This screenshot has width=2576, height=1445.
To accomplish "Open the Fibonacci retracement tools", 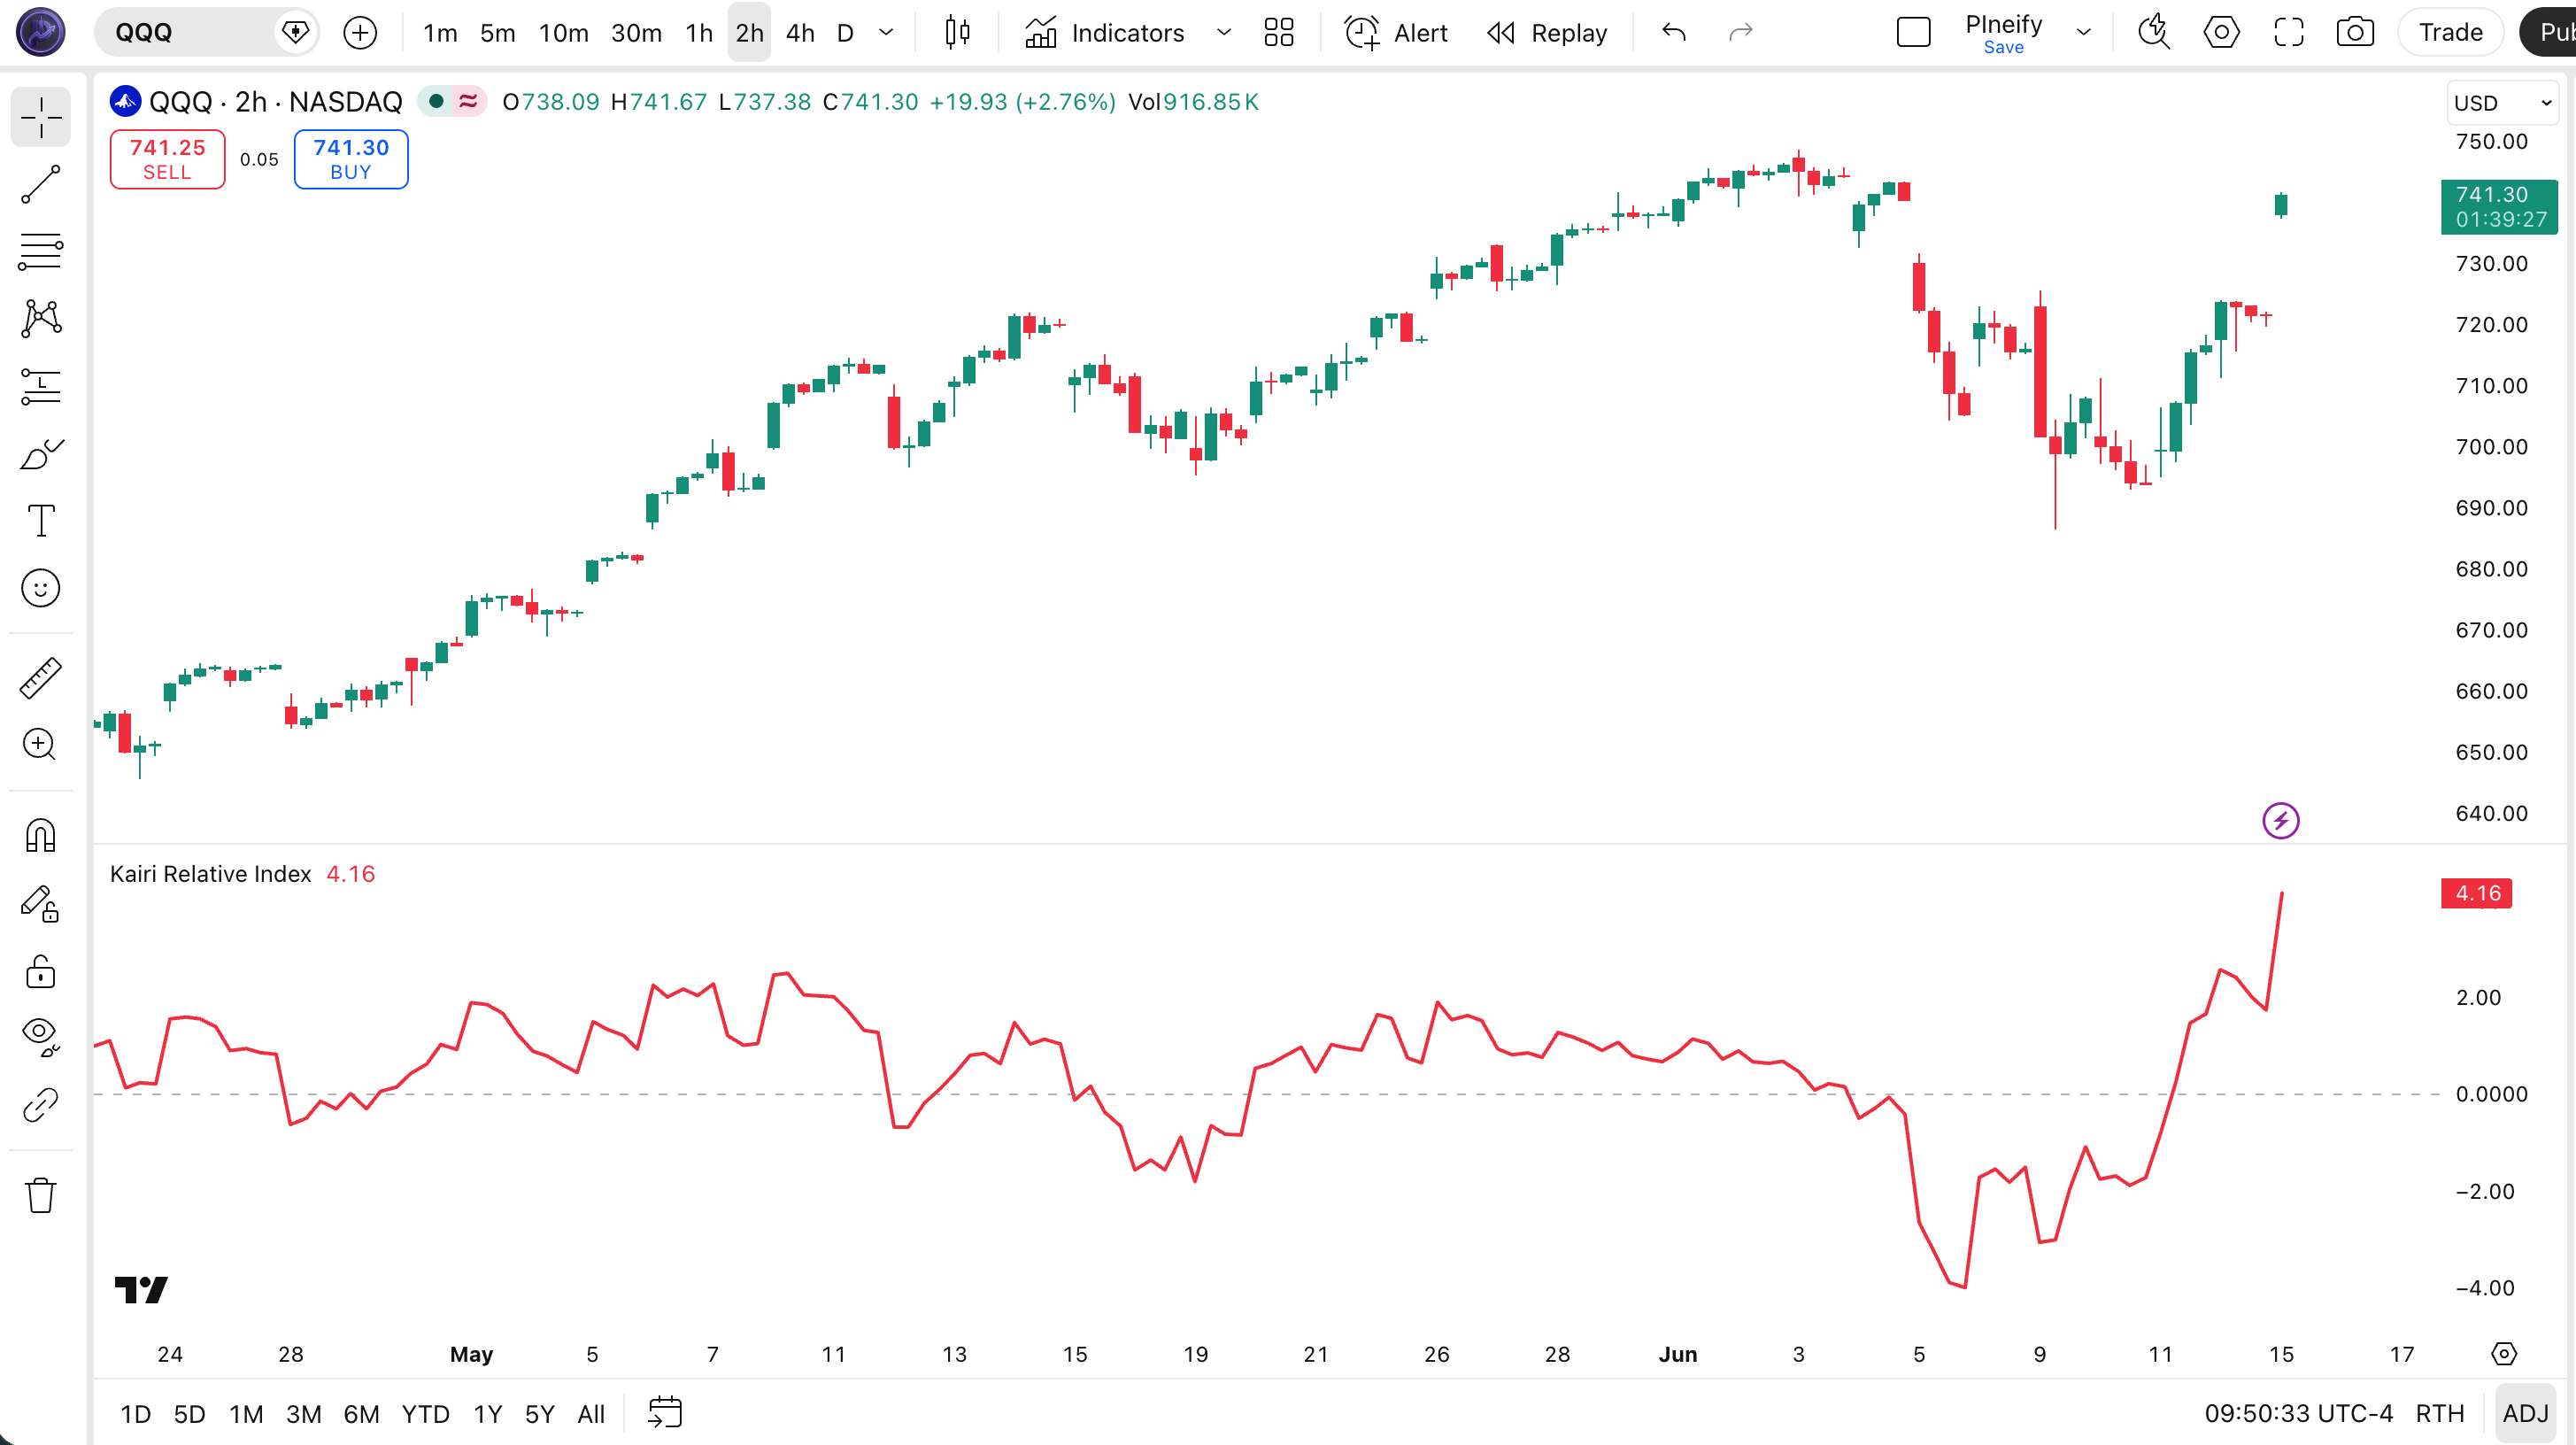I will coord(41,251).
